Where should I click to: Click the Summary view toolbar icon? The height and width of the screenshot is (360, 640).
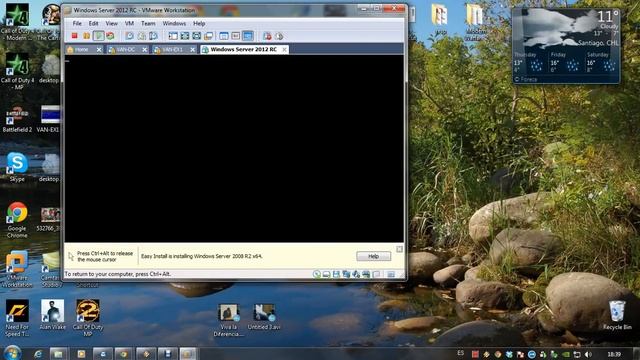(224, 36)
